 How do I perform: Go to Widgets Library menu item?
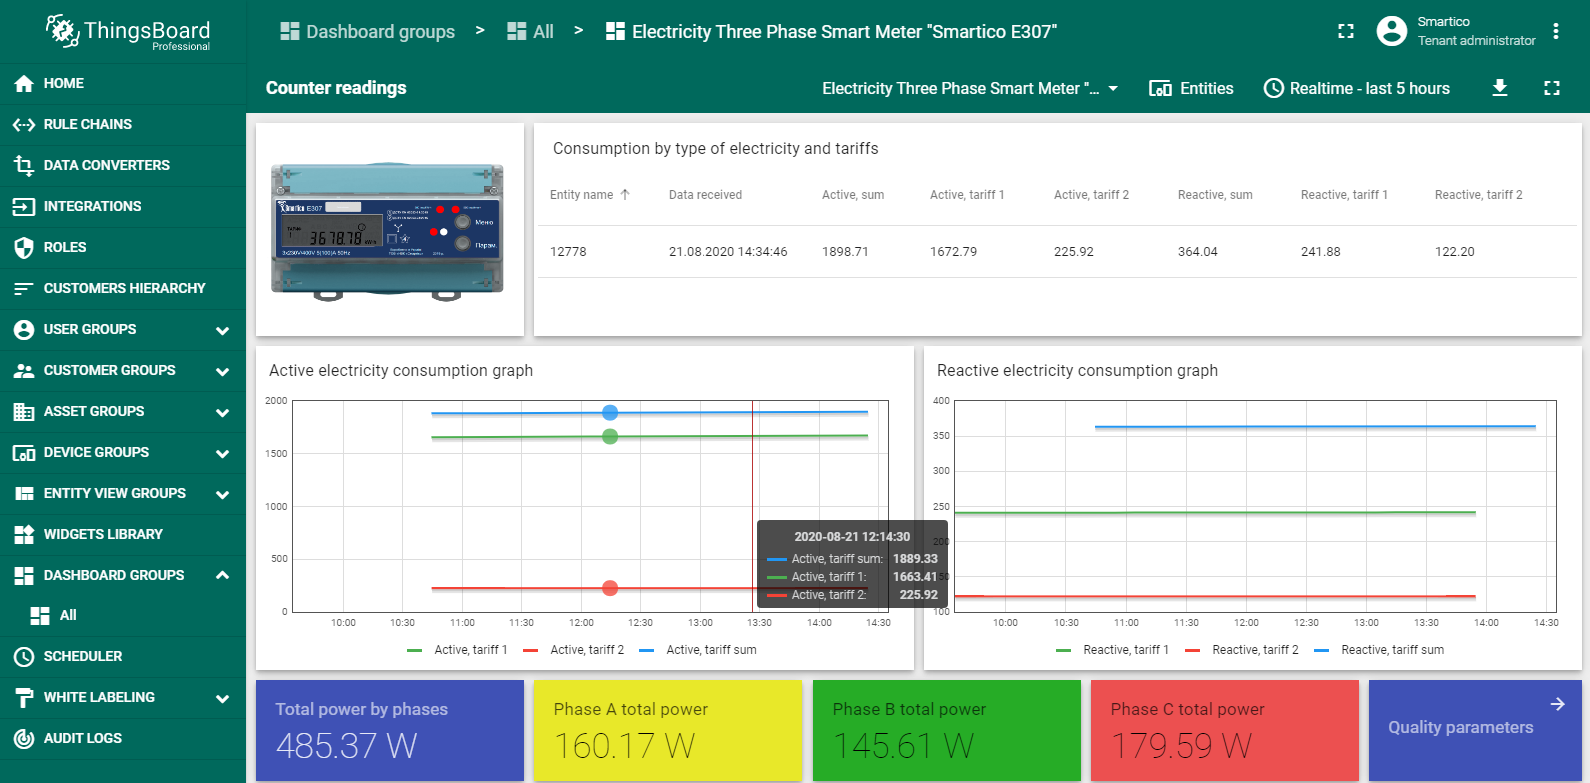(103, 534)
